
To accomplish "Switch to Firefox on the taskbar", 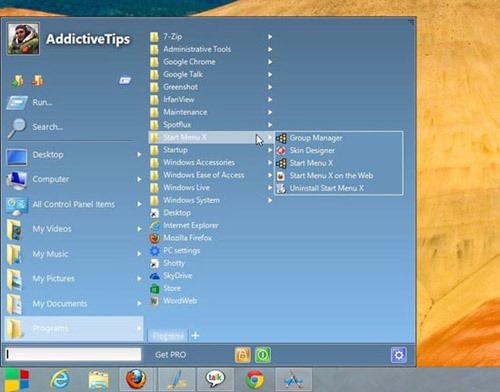I will 136,379.
